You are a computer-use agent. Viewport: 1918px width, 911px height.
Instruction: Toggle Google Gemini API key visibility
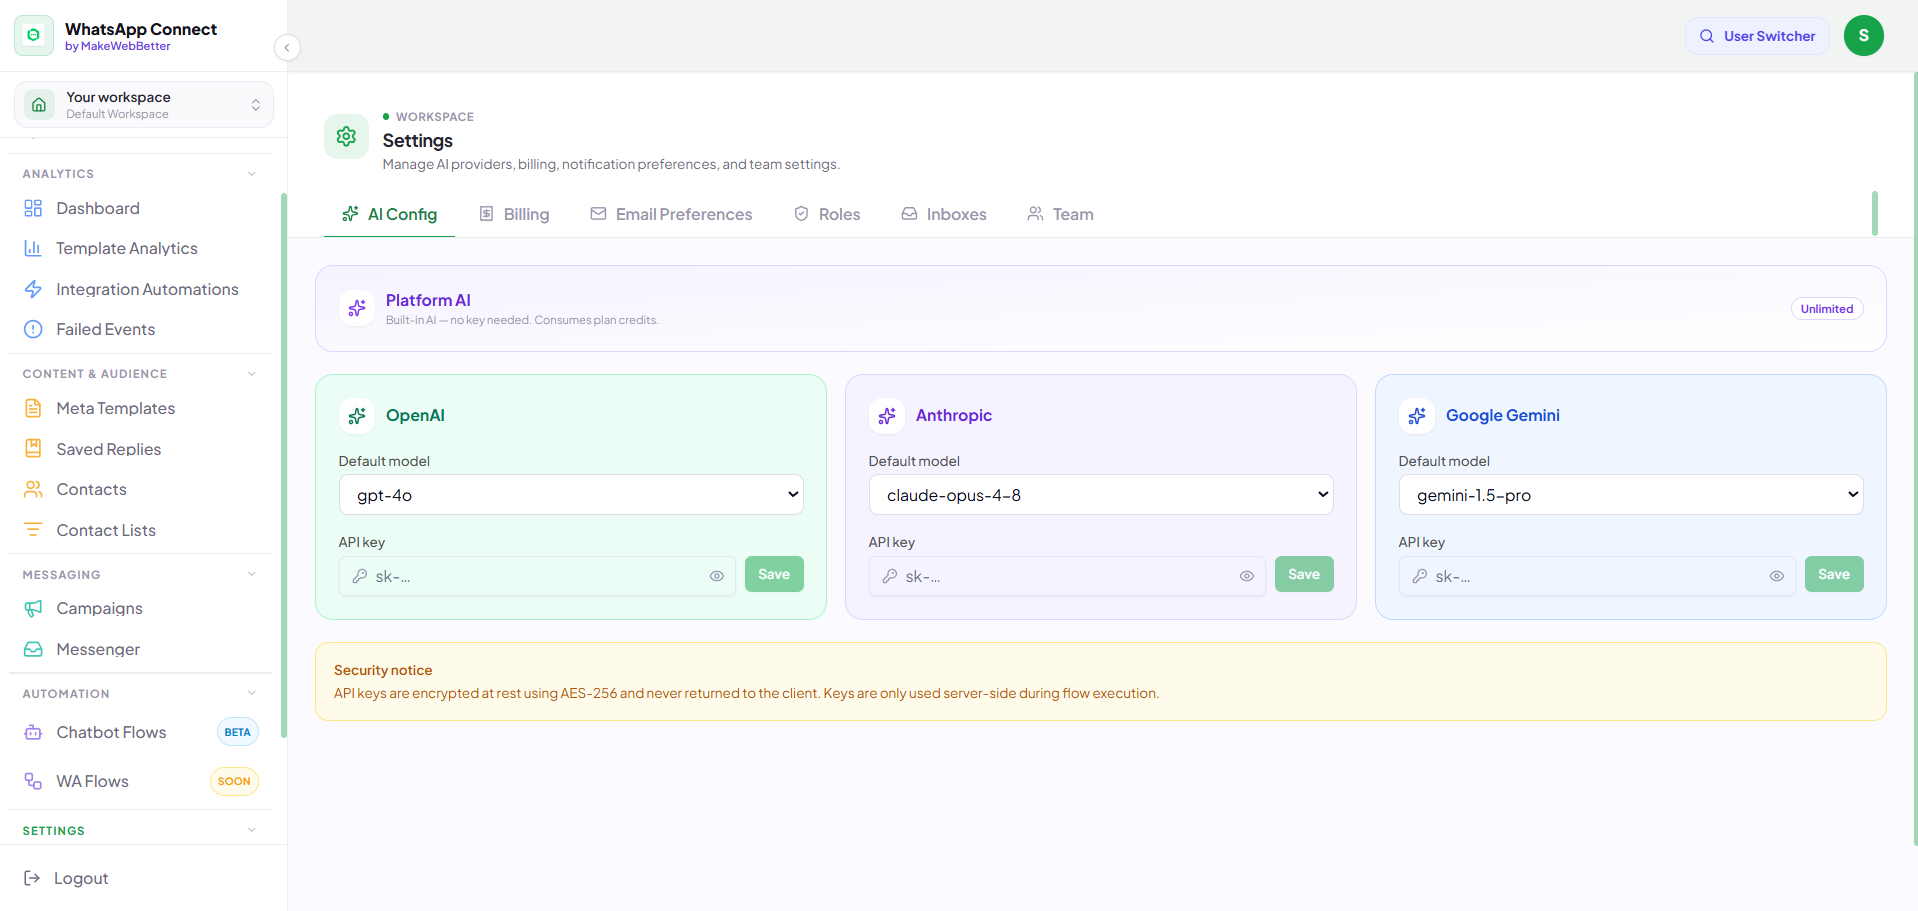click(x=1777, y=576)
